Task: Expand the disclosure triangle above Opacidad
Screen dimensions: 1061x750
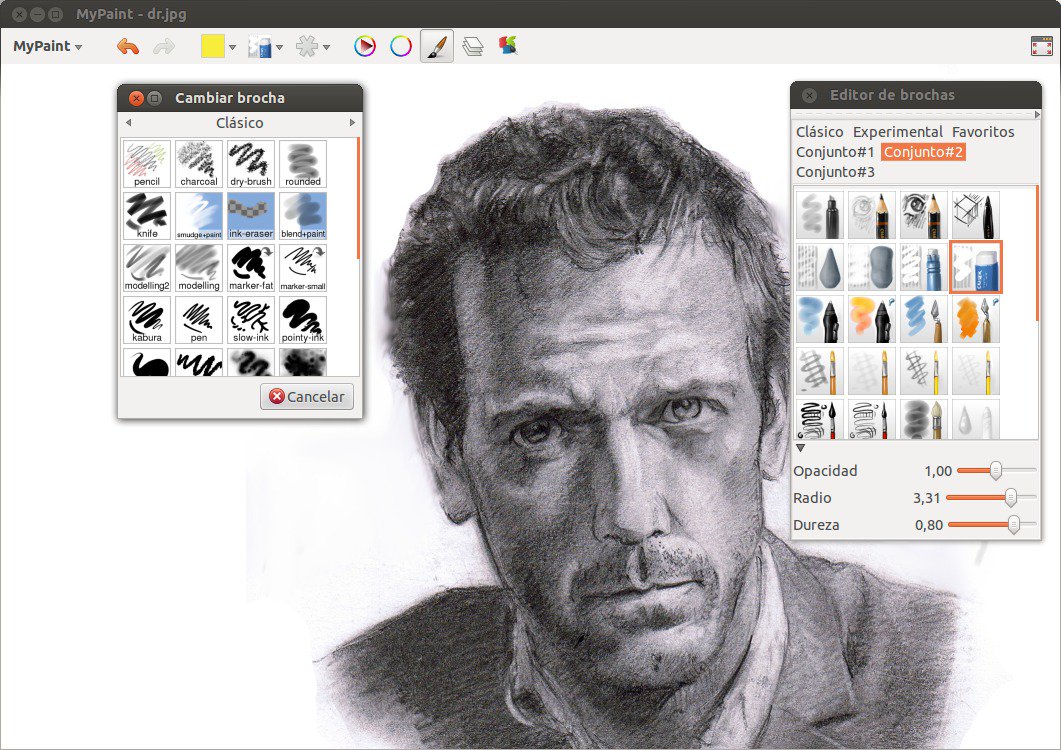Action: click(800, 448)
